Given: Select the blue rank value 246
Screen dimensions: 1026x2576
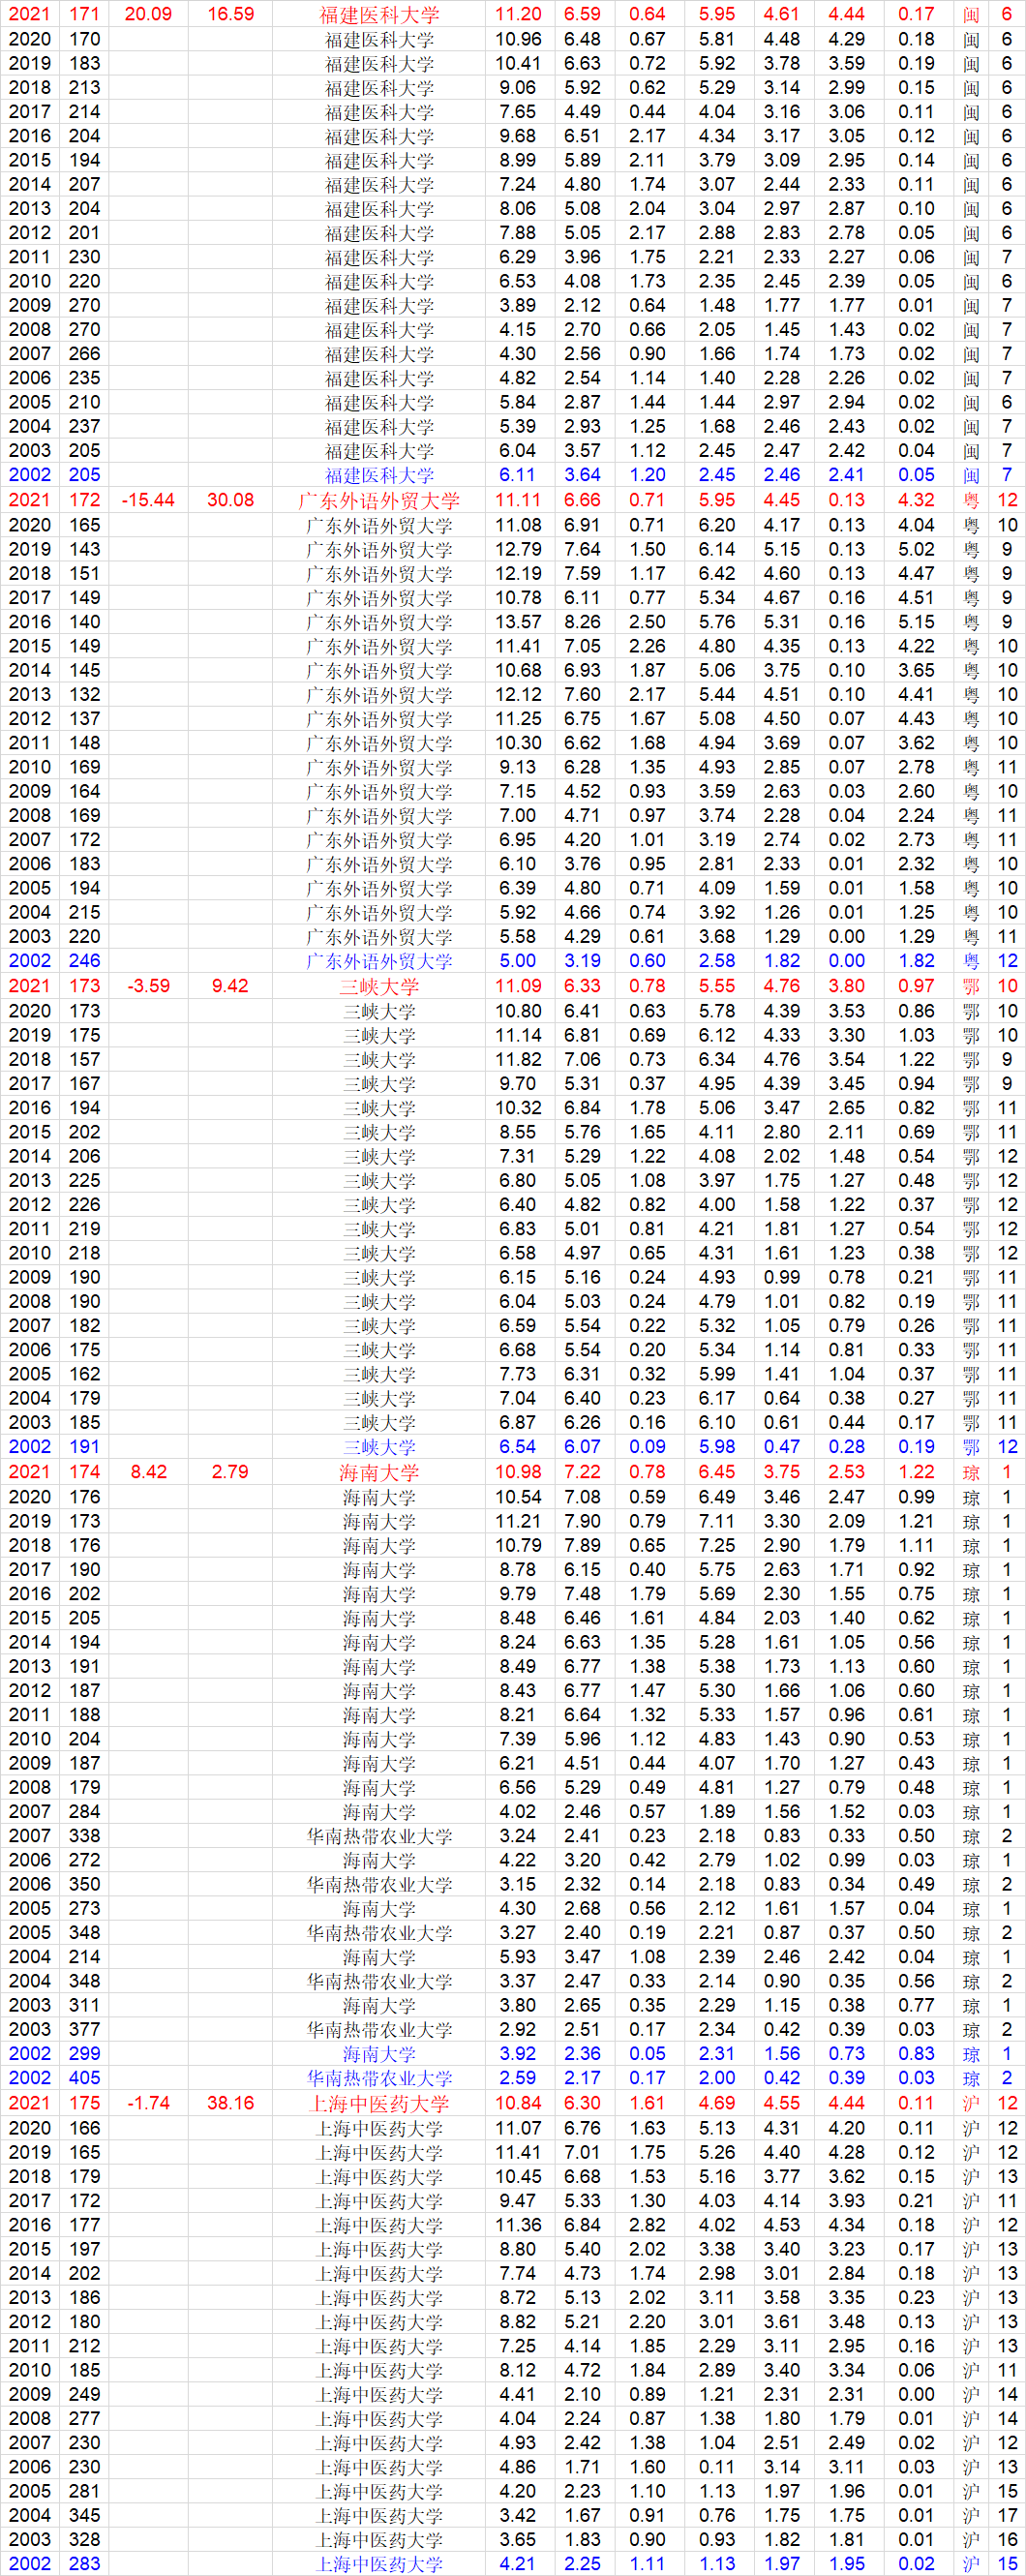Looking at the screenshot, I should 85,960.
